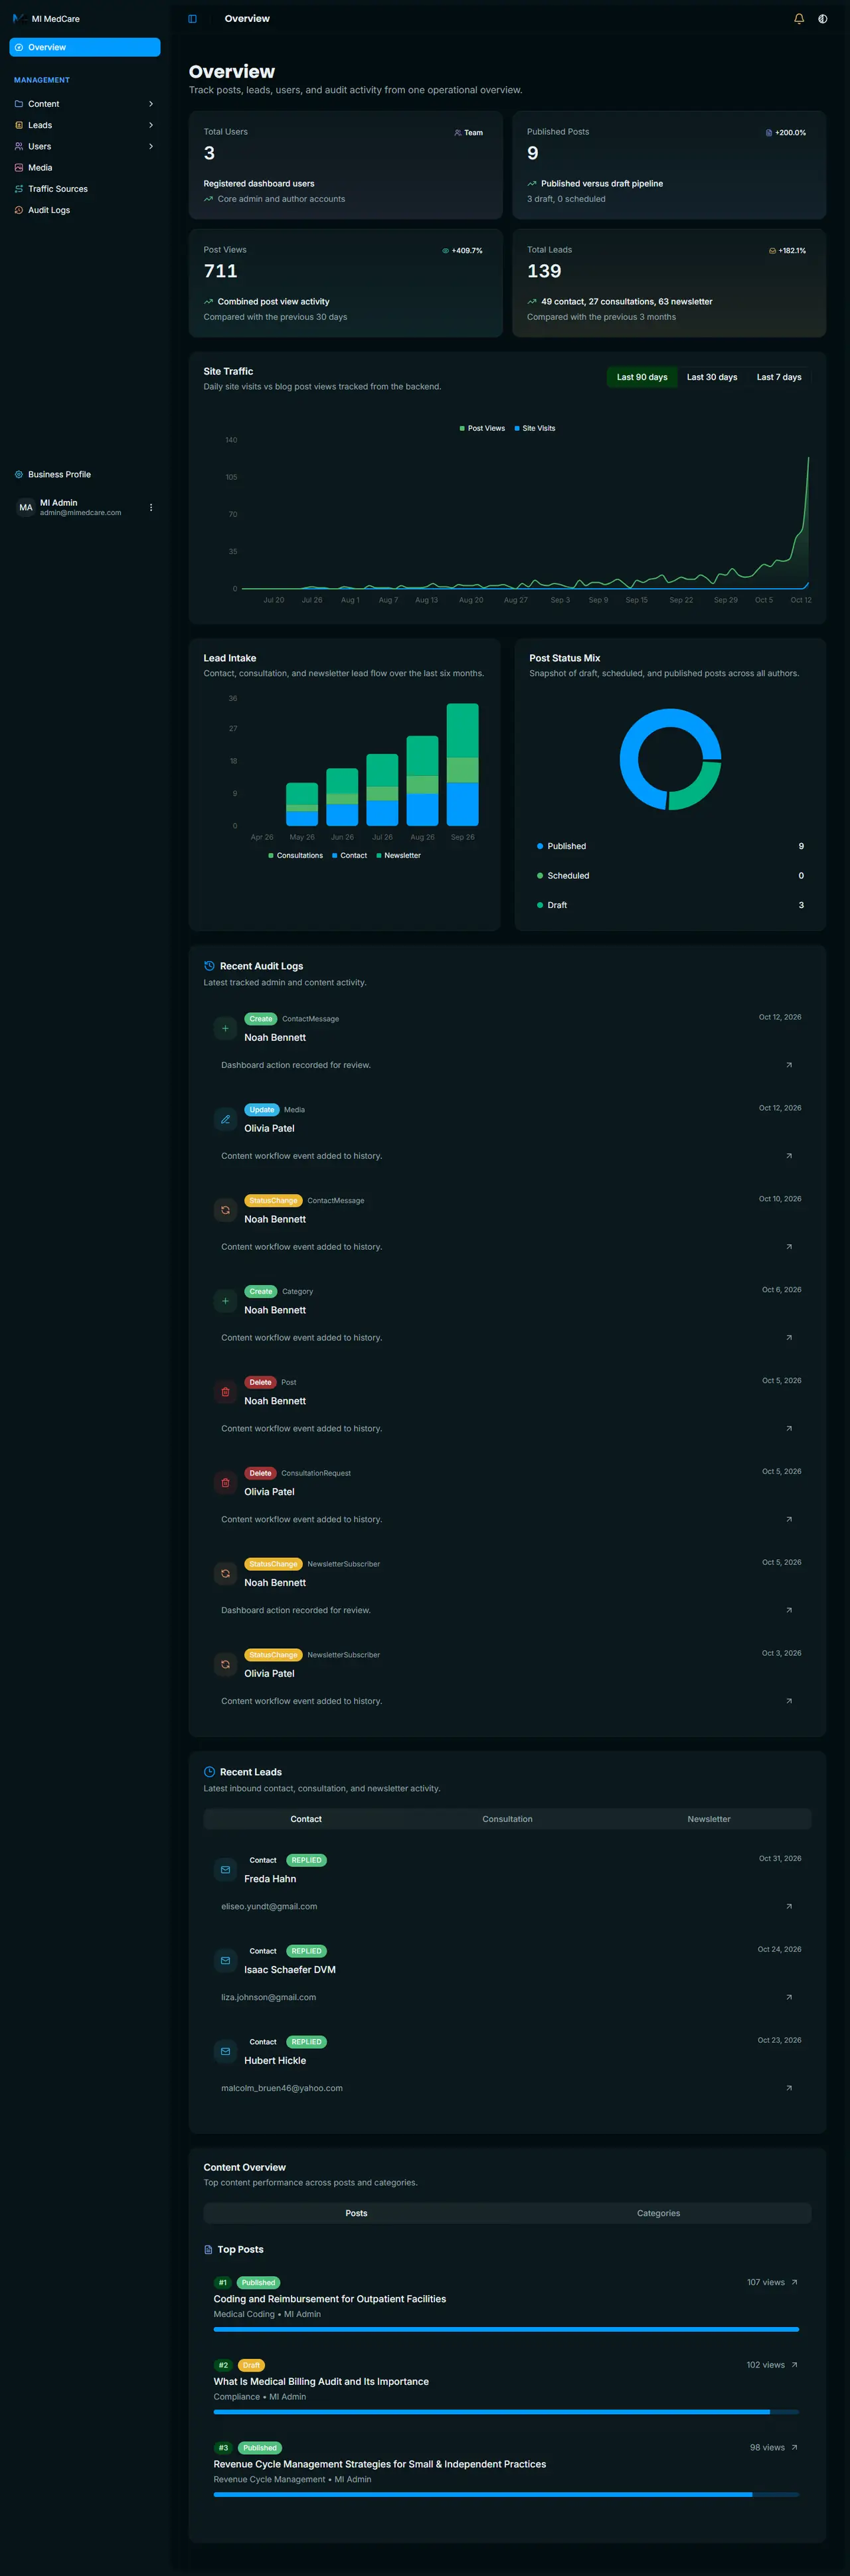Open the Media section in sidebar
This screenshot has height=2576, width=850.
pyautogui.click(x=85, y=168)
